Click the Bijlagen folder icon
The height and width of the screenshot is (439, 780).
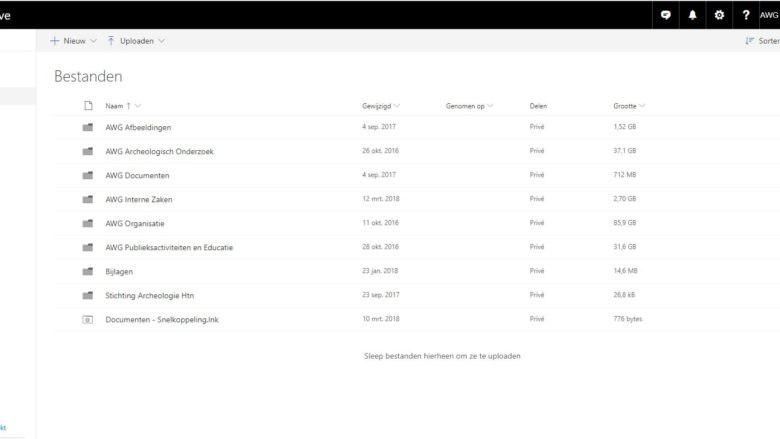pos(88,272)
